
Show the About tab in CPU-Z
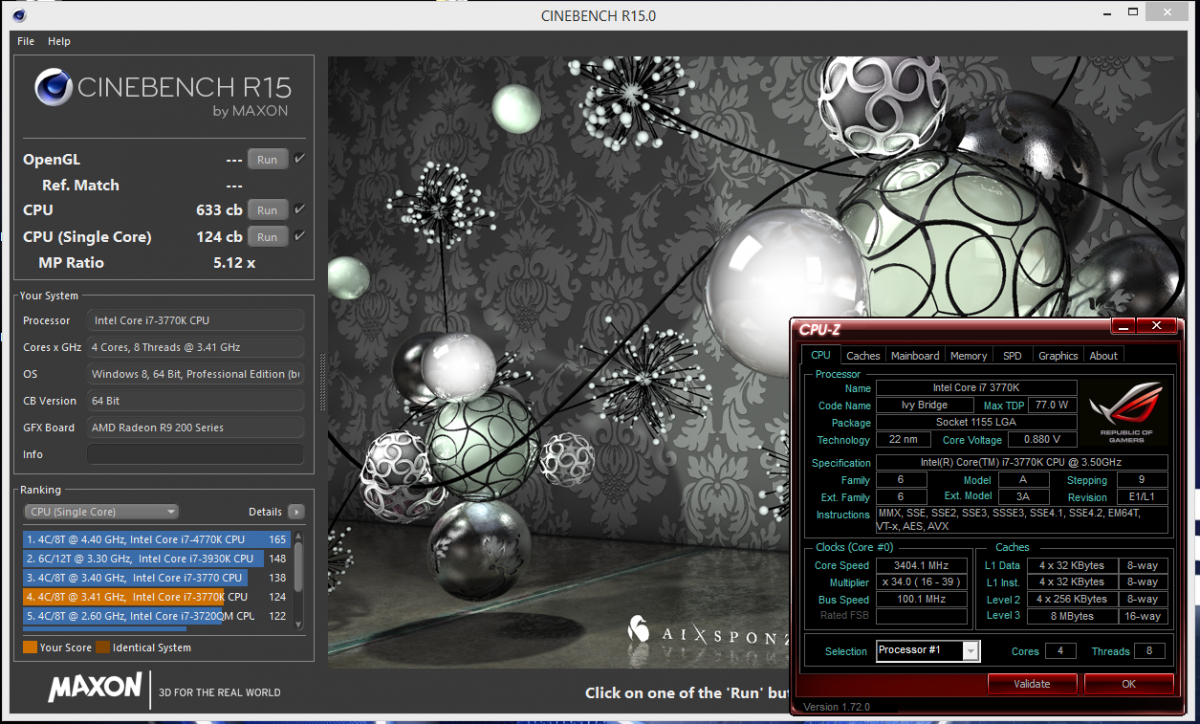point(1103,356)
